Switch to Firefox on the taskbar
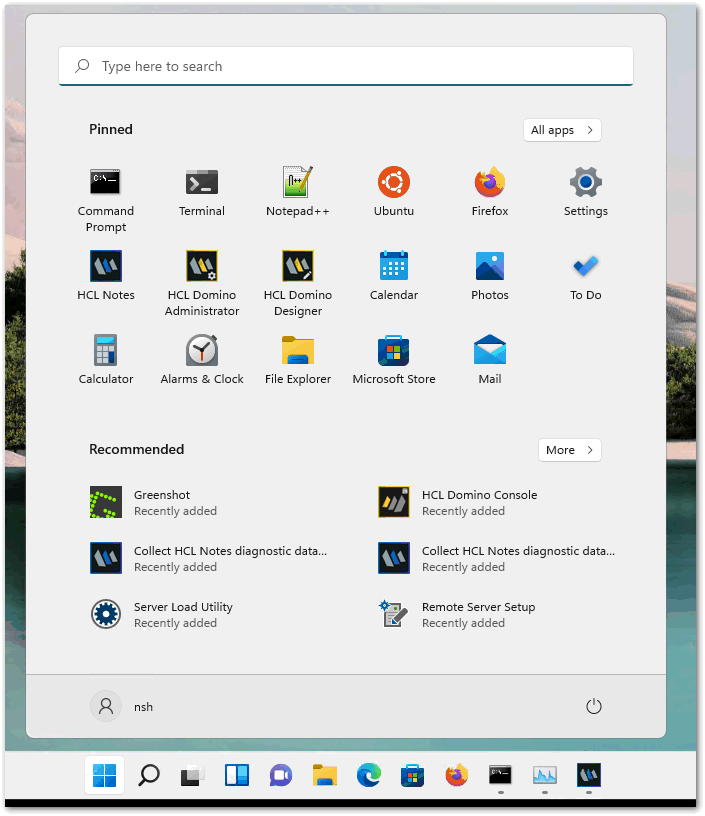705x816 pixels. point(456,775)
